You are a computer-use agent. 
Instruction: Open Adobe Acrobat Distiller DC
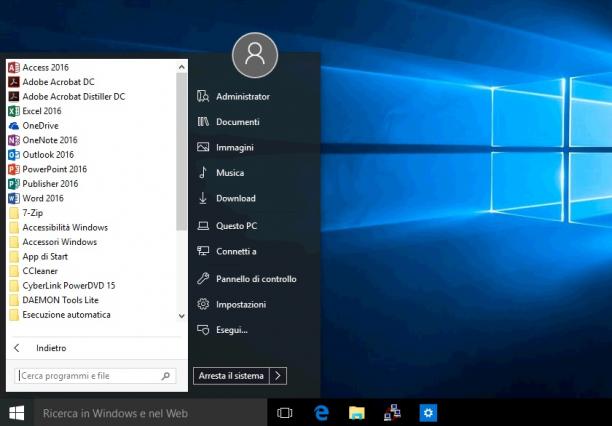(66, 96)
